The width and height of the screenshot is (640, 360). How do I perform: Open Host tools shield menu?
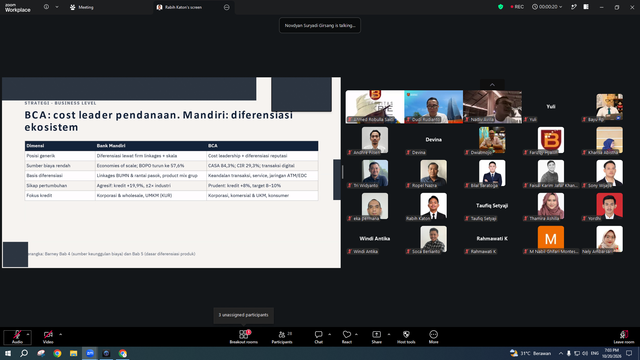406,337
